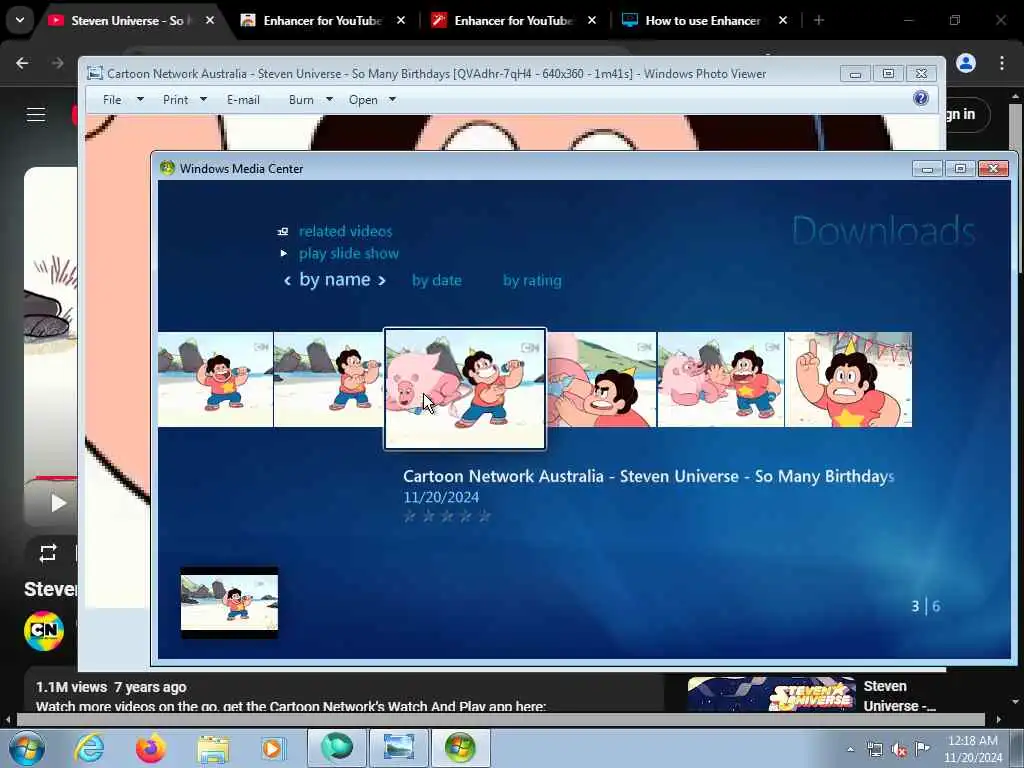Screen dimensions: 1024x768
Task: Click the muted volume tray icon
Action: pyautogui.click(x=899, y=750)
